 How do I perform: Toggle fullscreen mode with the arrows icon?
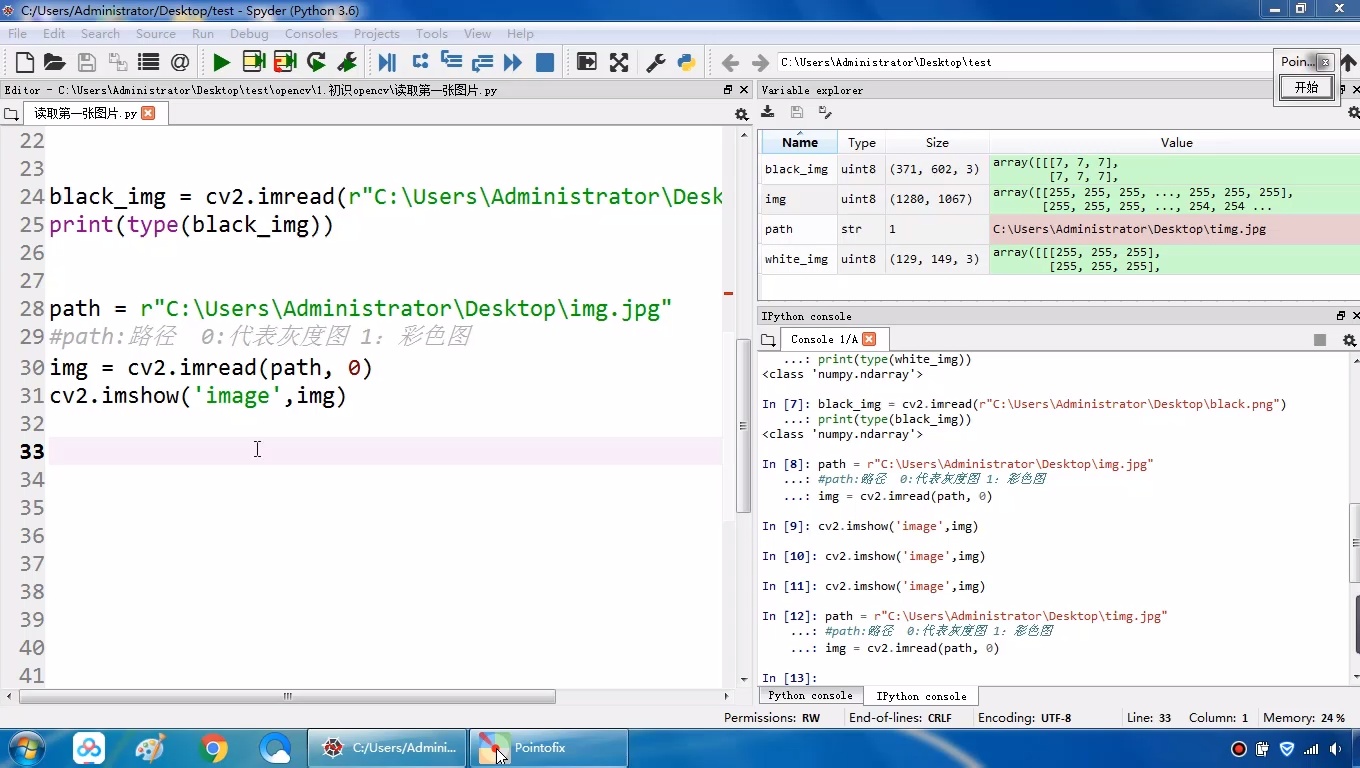619,63
